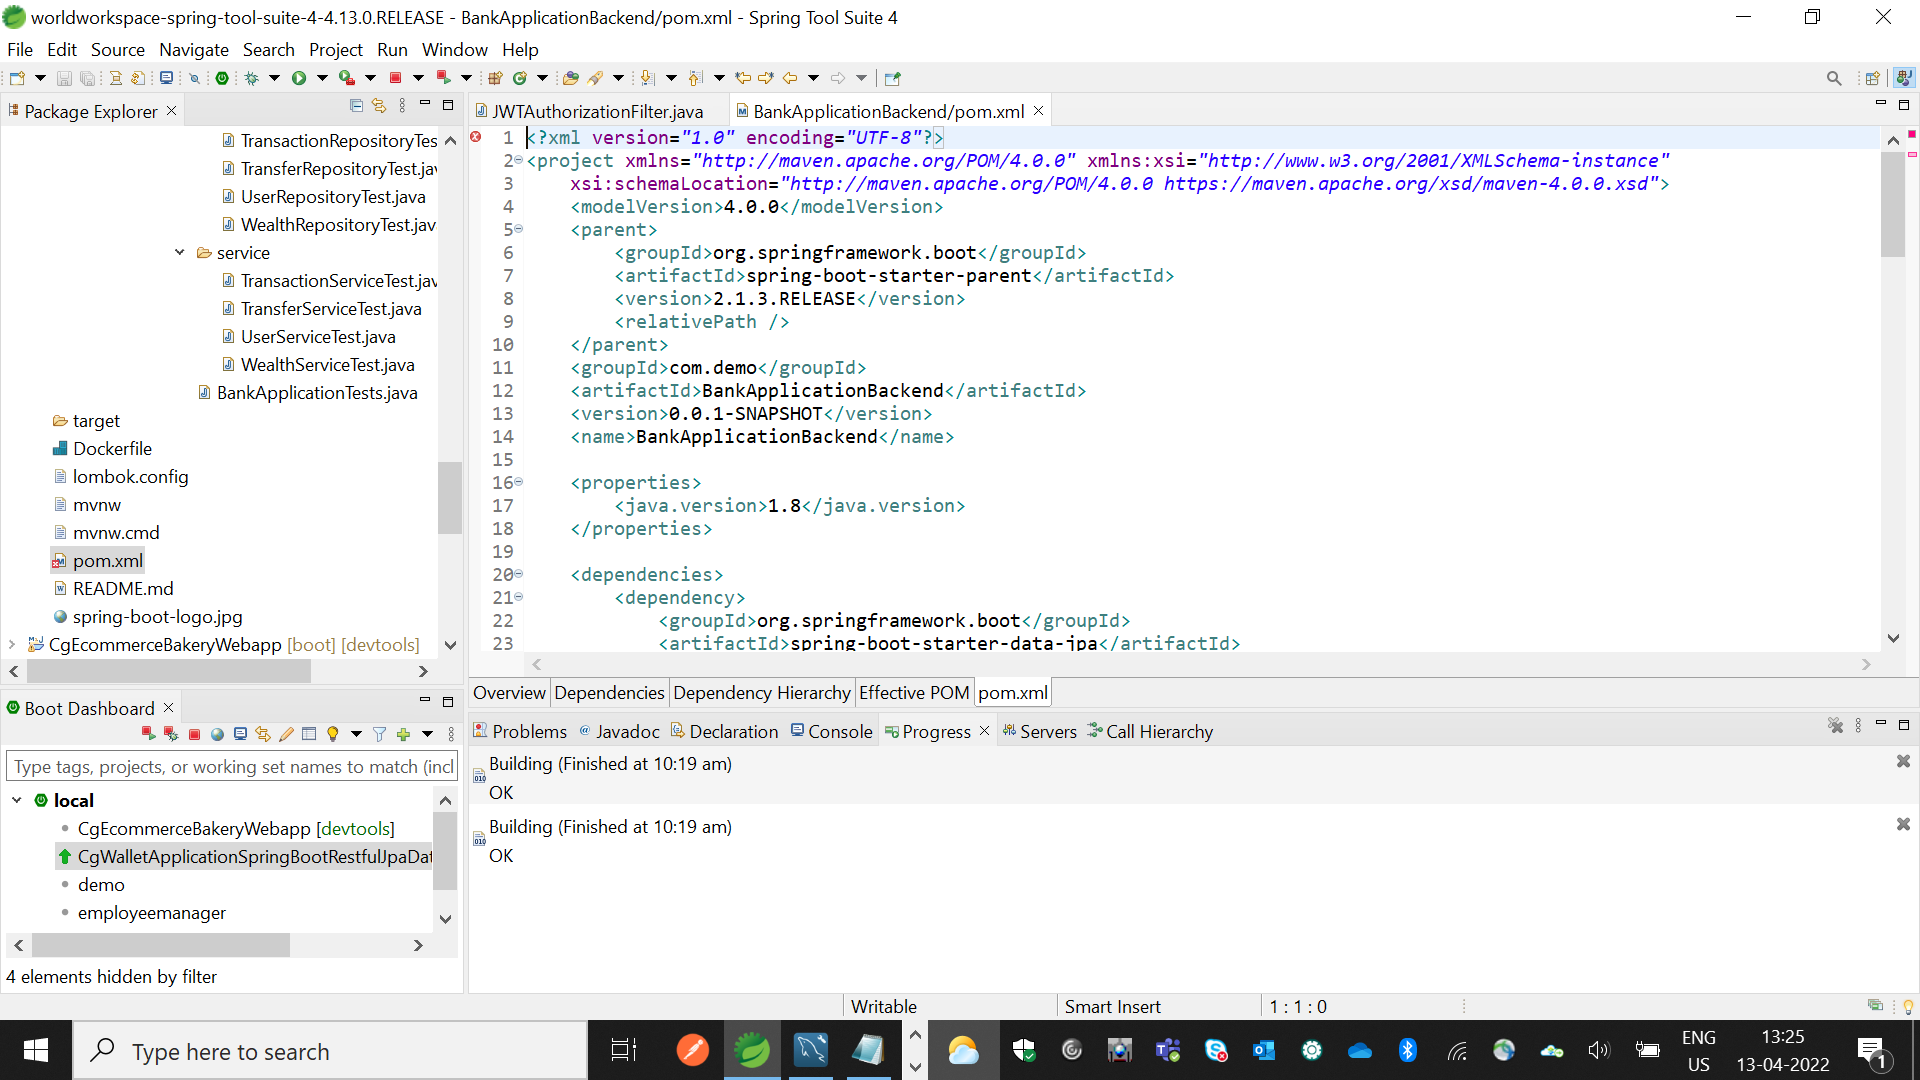Collapse the service folder in Package Explorer
The height and width of the screenshot is (1080, 1920).
[180, 252]
